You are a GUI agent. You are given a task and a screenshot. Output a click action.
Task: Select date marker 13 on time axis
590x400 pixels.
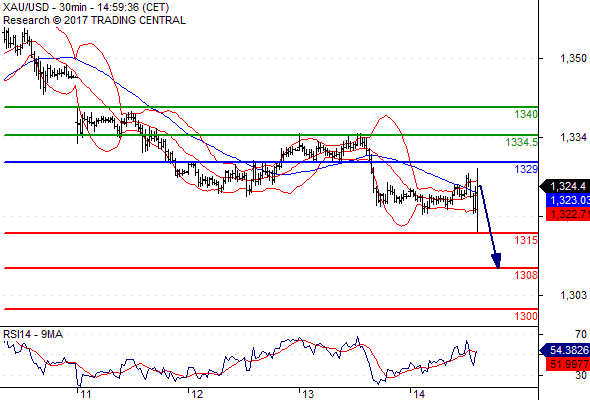tap(308, 394)
